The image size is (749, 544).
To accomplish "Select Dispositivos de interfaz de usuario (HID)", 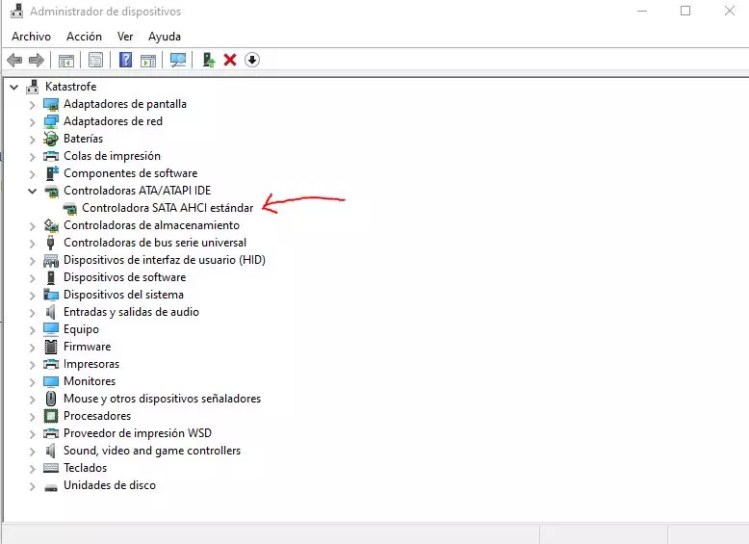I will click(164, 260).
